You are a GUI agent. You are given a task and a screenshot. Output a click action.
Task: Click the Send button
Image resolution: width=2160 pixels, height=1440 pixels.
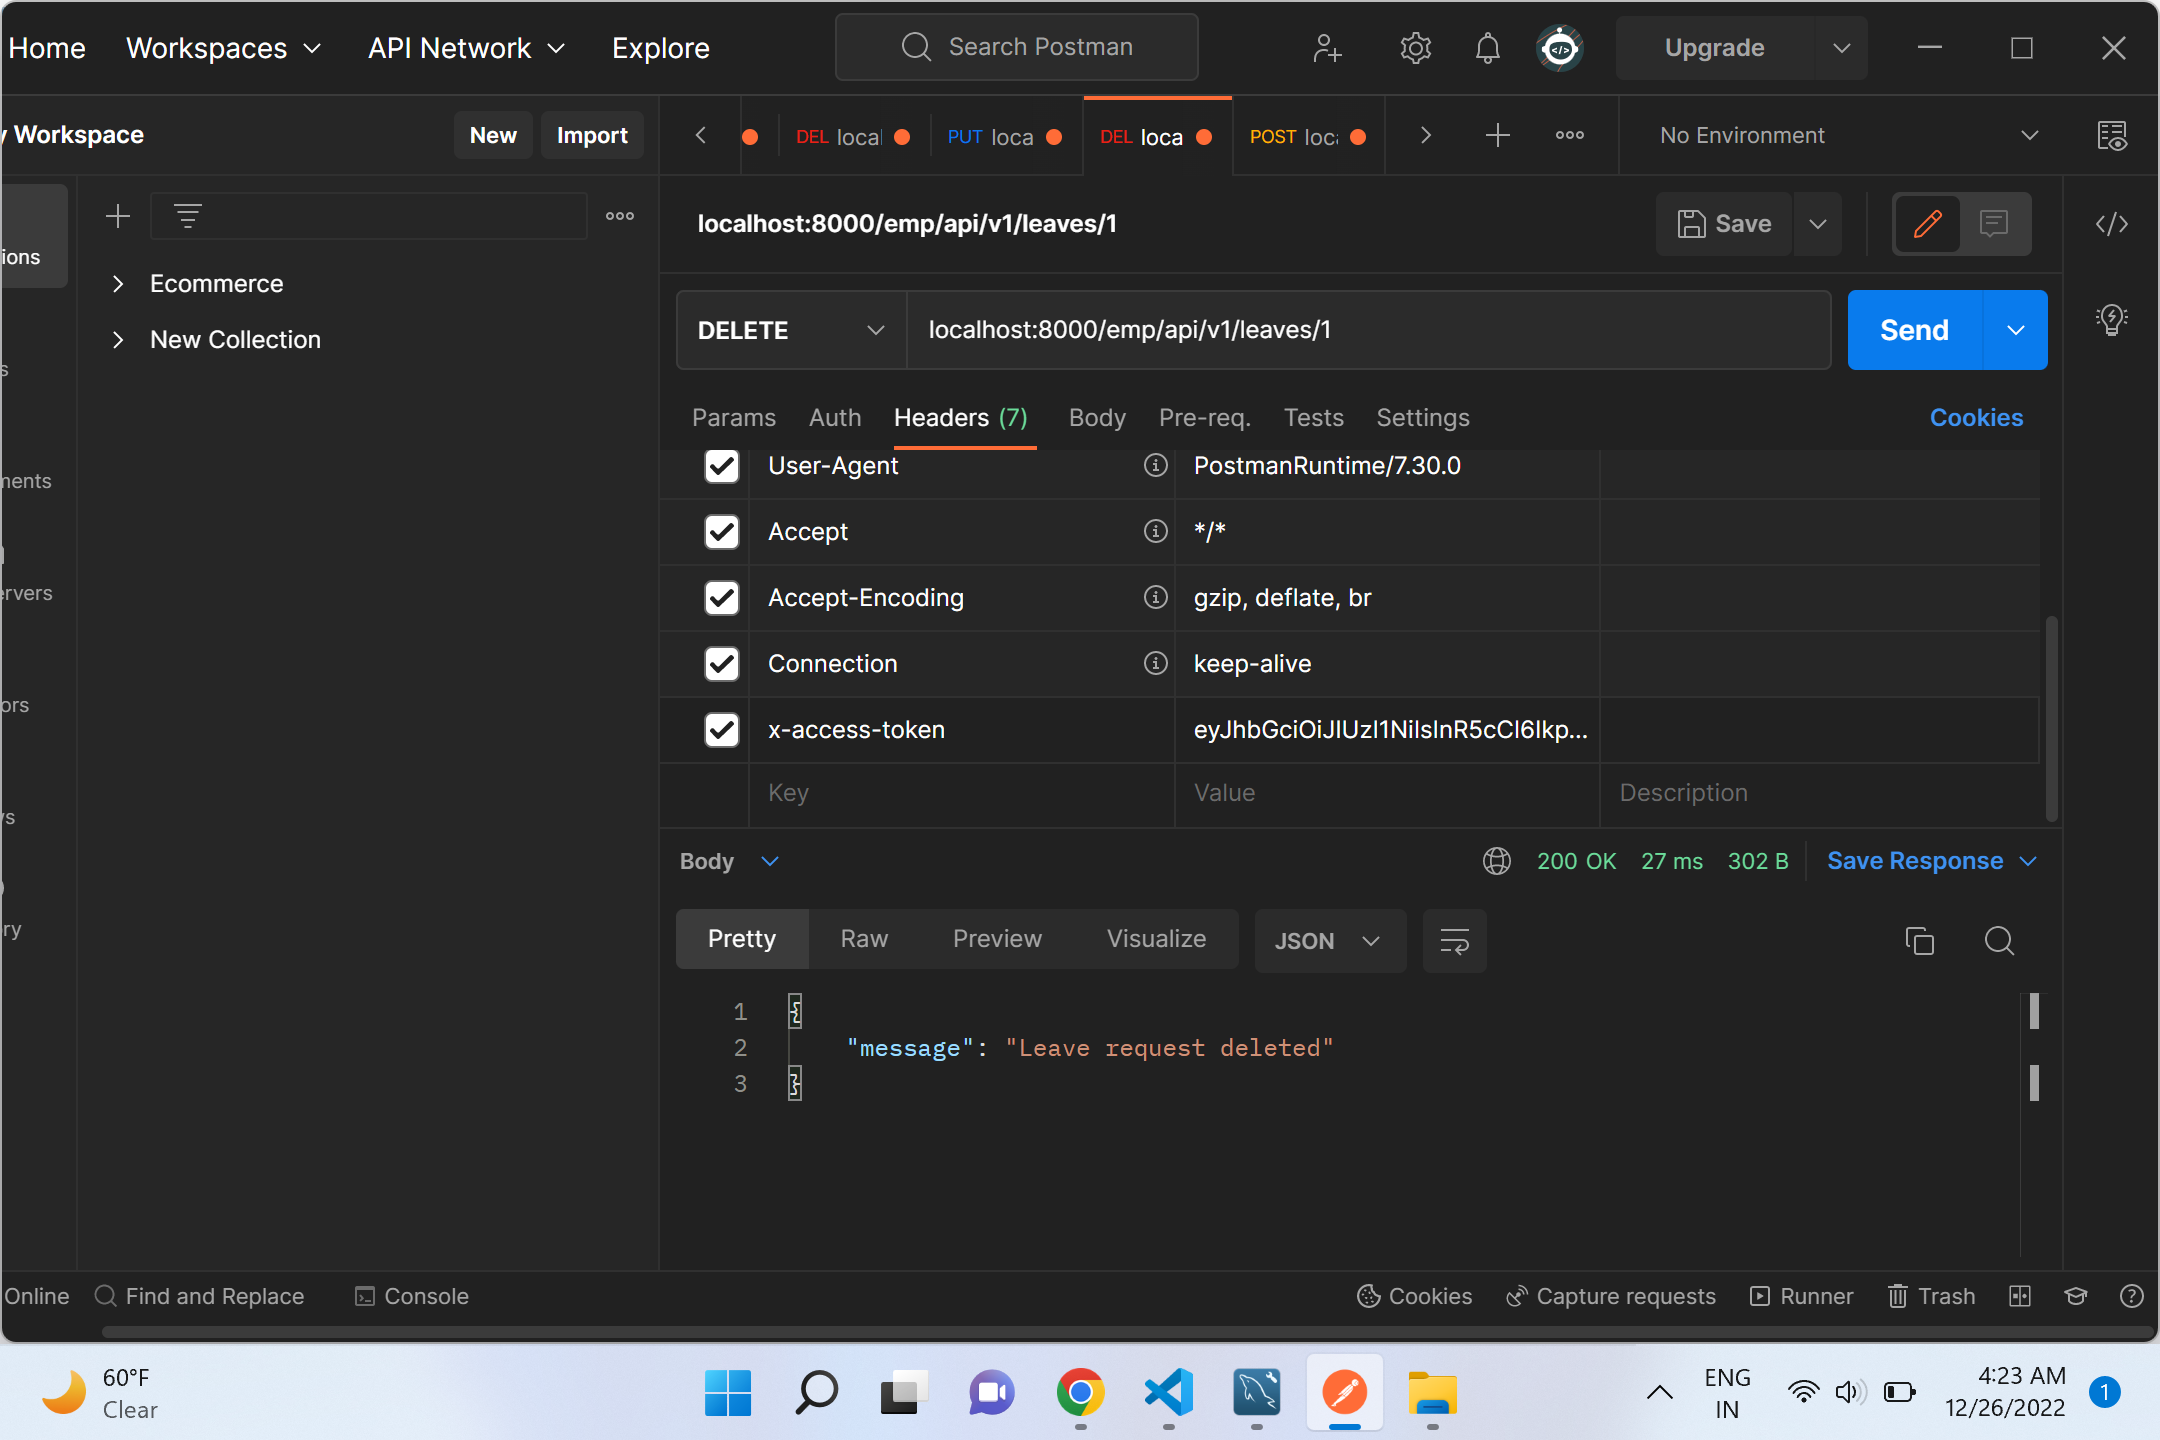[1912, 330]
